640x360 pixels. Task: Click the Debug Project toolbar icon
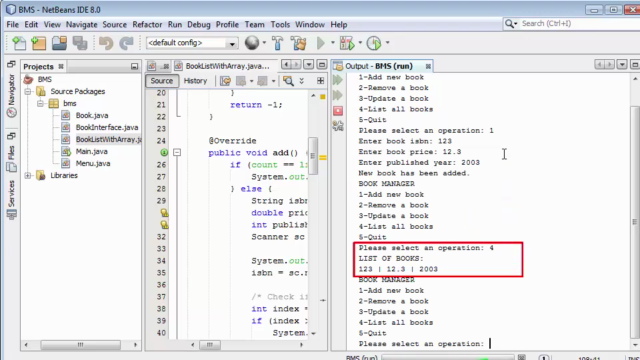pos(347,43)
